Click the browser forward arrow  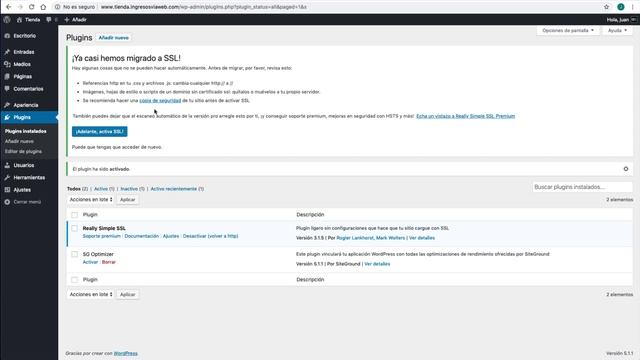click(x=20, y=7)
